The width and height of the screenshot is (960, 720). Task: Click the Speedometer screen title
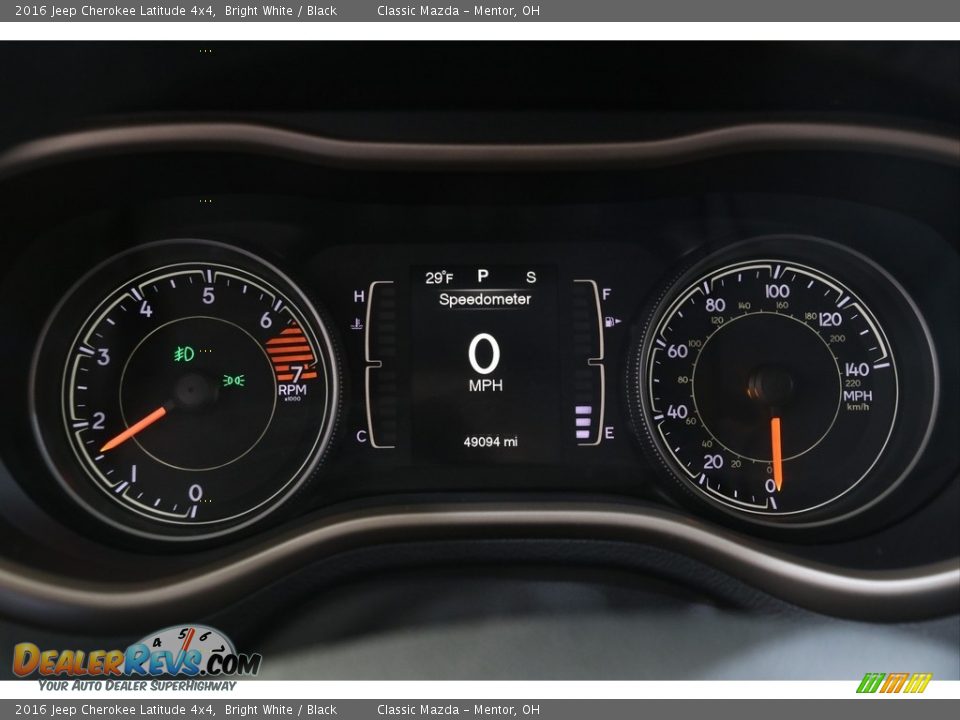click(x=485, y=299)
